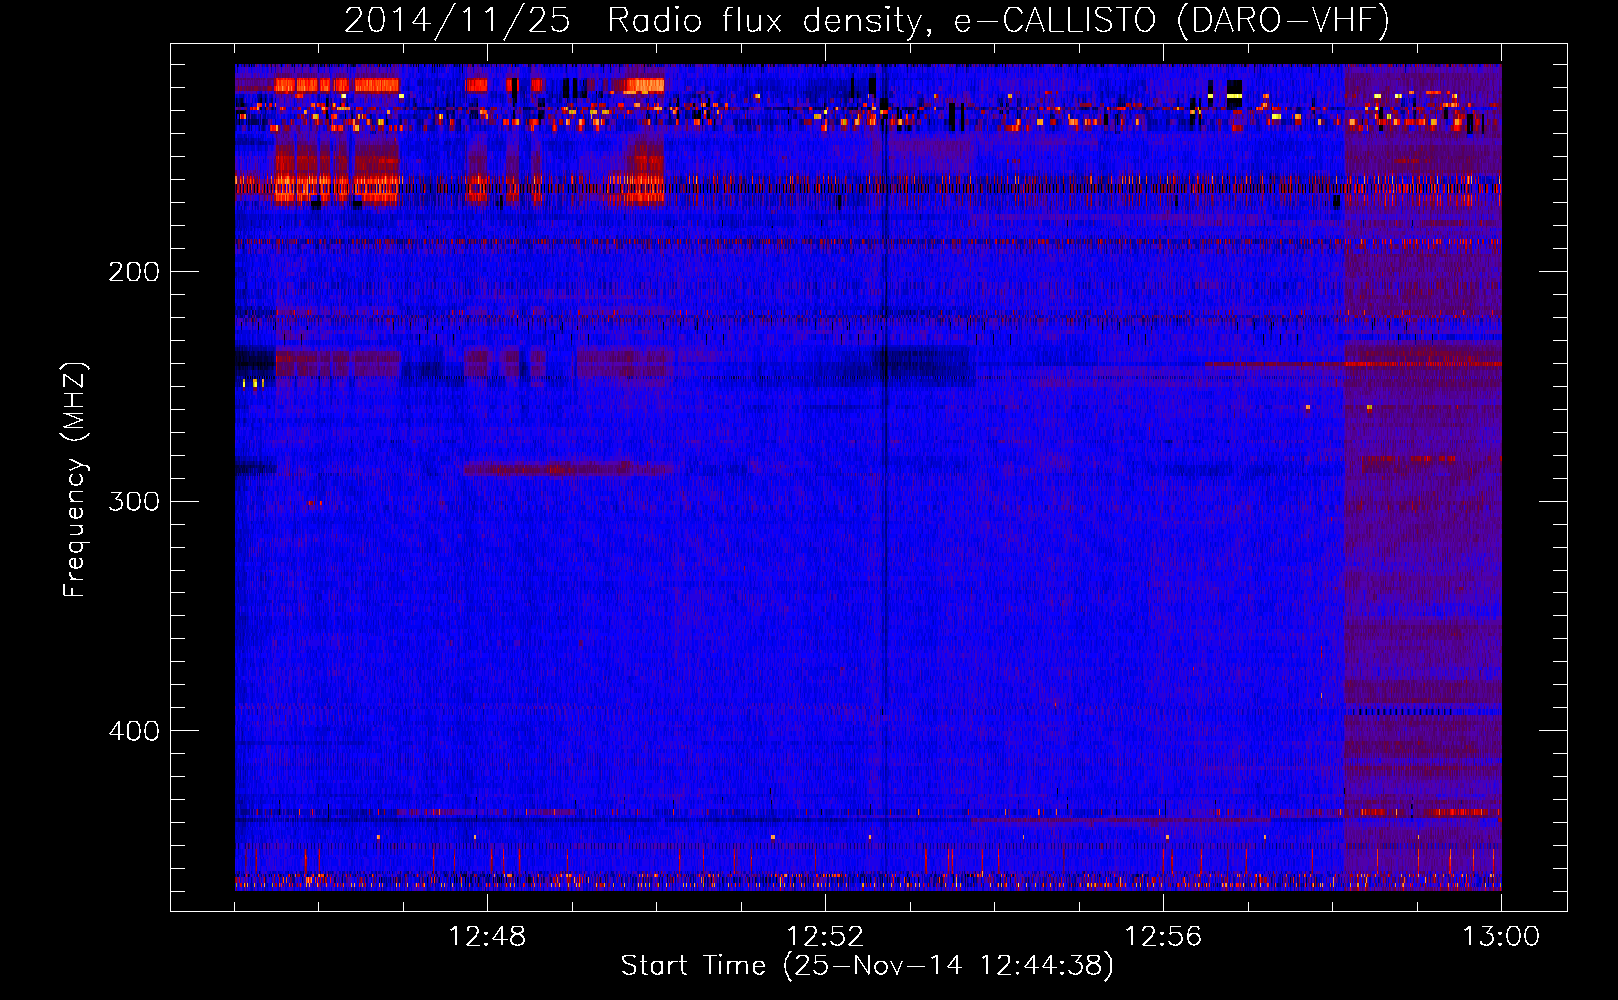
Task: Select the 200 frequency tick label
Action: coord(134,272)
